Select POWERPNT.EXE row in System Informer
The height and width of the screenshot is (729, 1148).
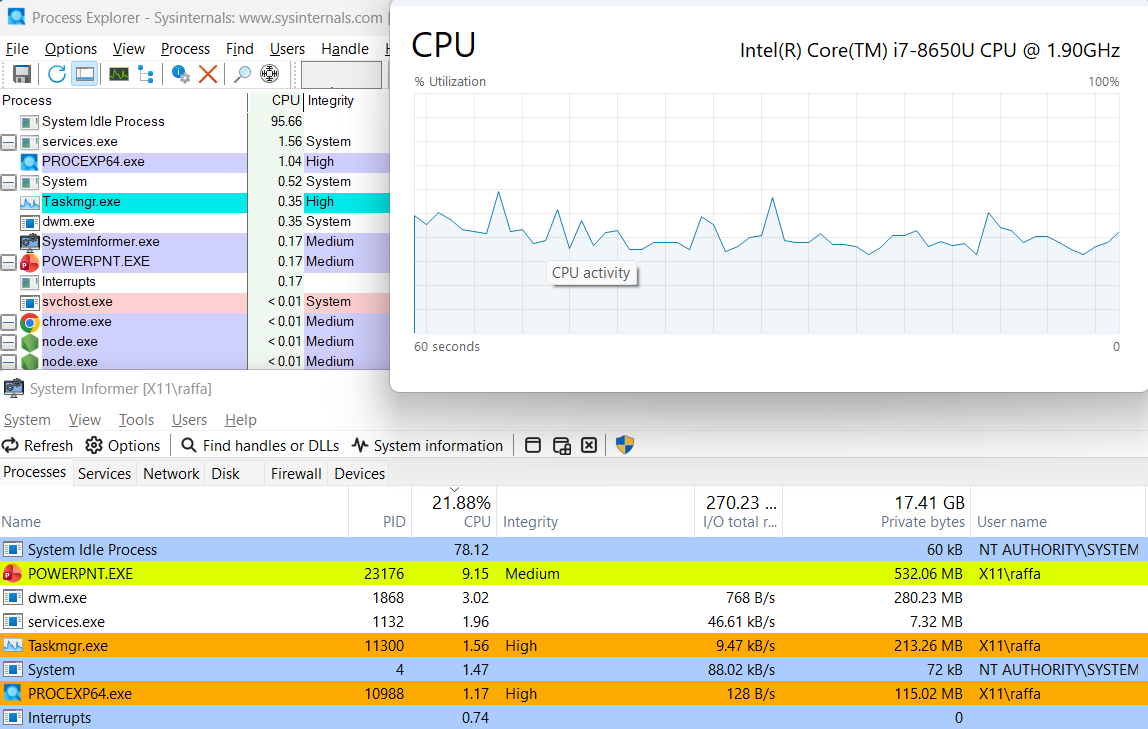point(574,574)
